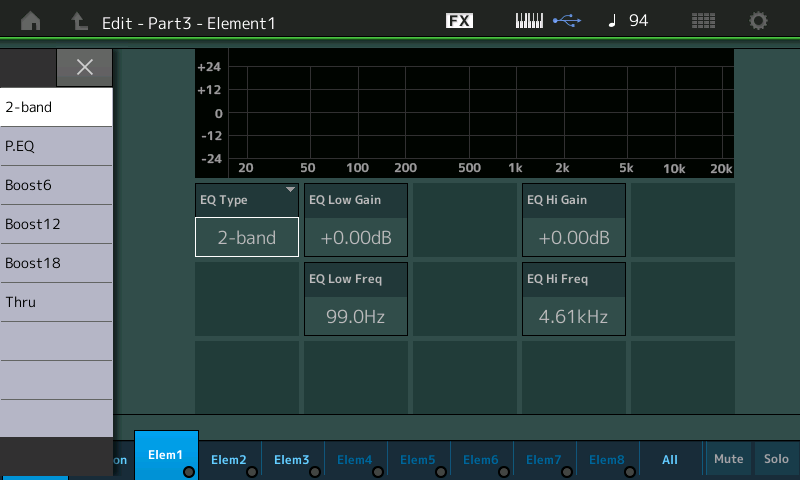Click the exit/up-arrow return icon

[x=79, y=21]
